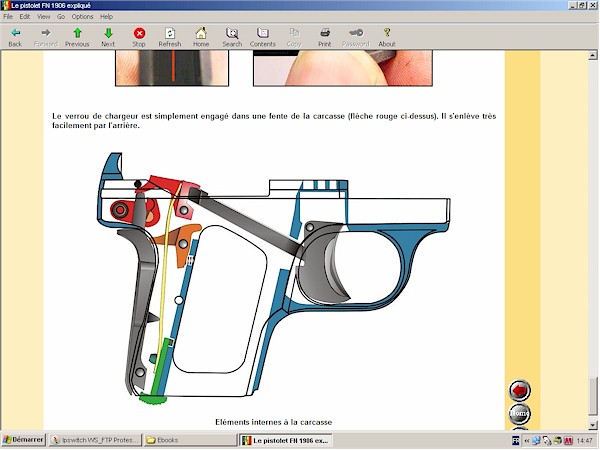Open the Options menu

coord(82,16)
